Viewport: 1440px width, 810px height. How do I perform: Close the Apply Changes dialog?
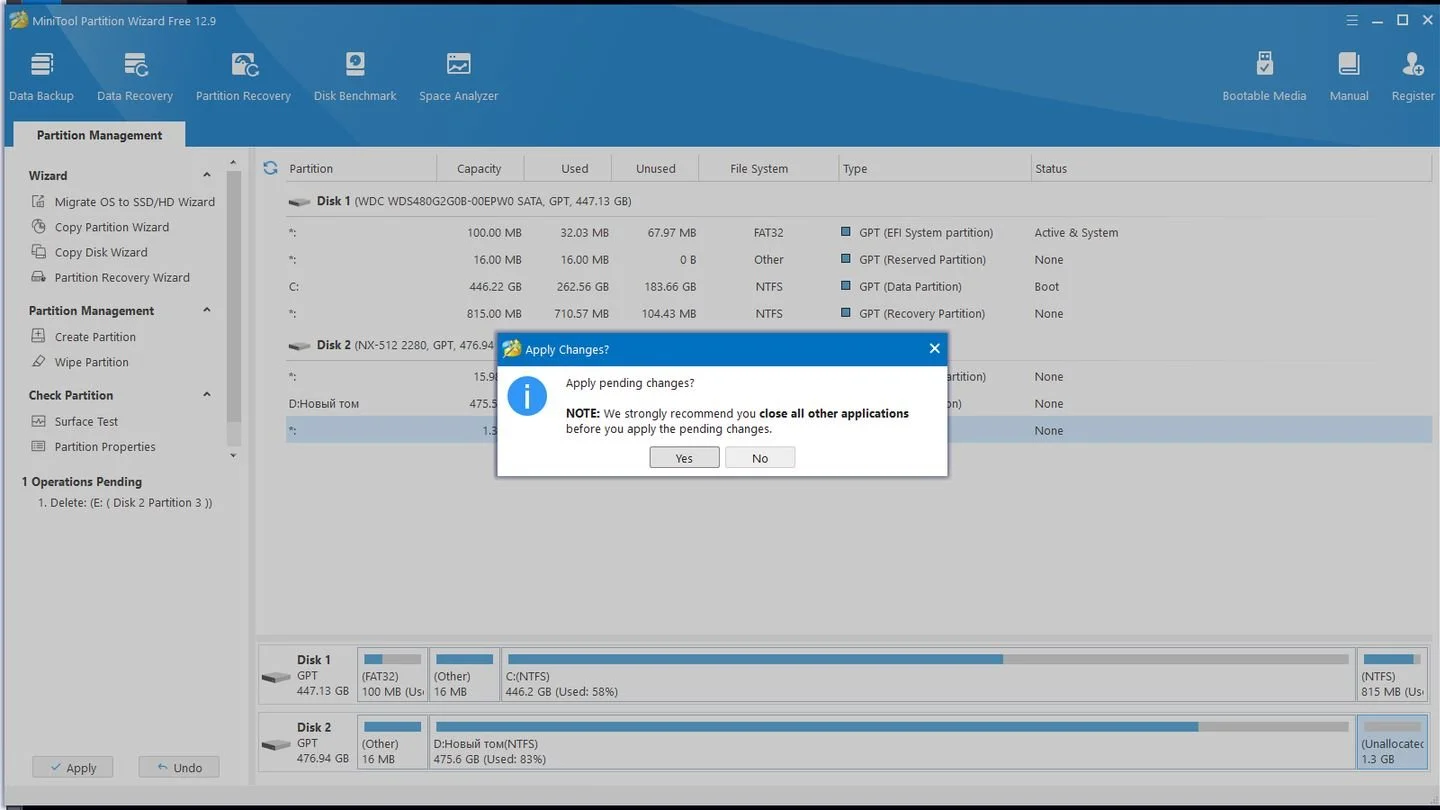pos(934,349)
